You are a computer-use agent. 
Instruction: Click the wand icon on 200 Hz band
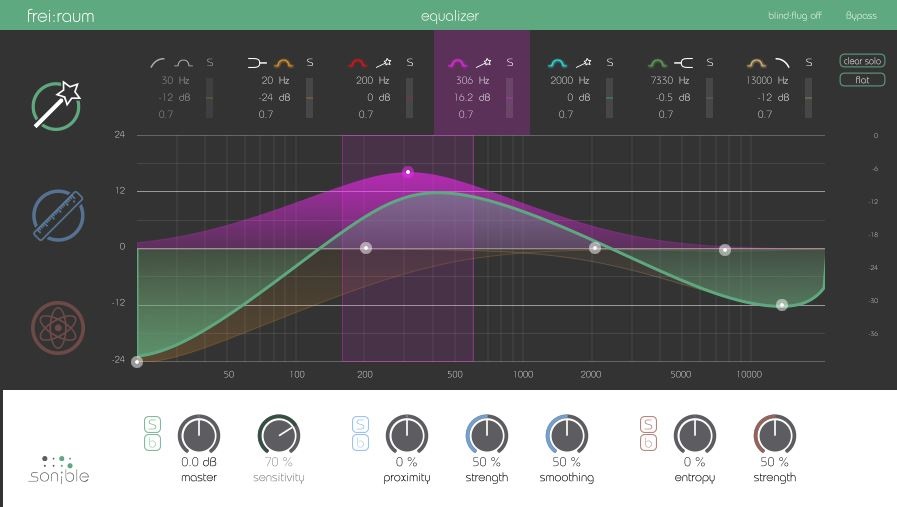[x=383, y=62]
